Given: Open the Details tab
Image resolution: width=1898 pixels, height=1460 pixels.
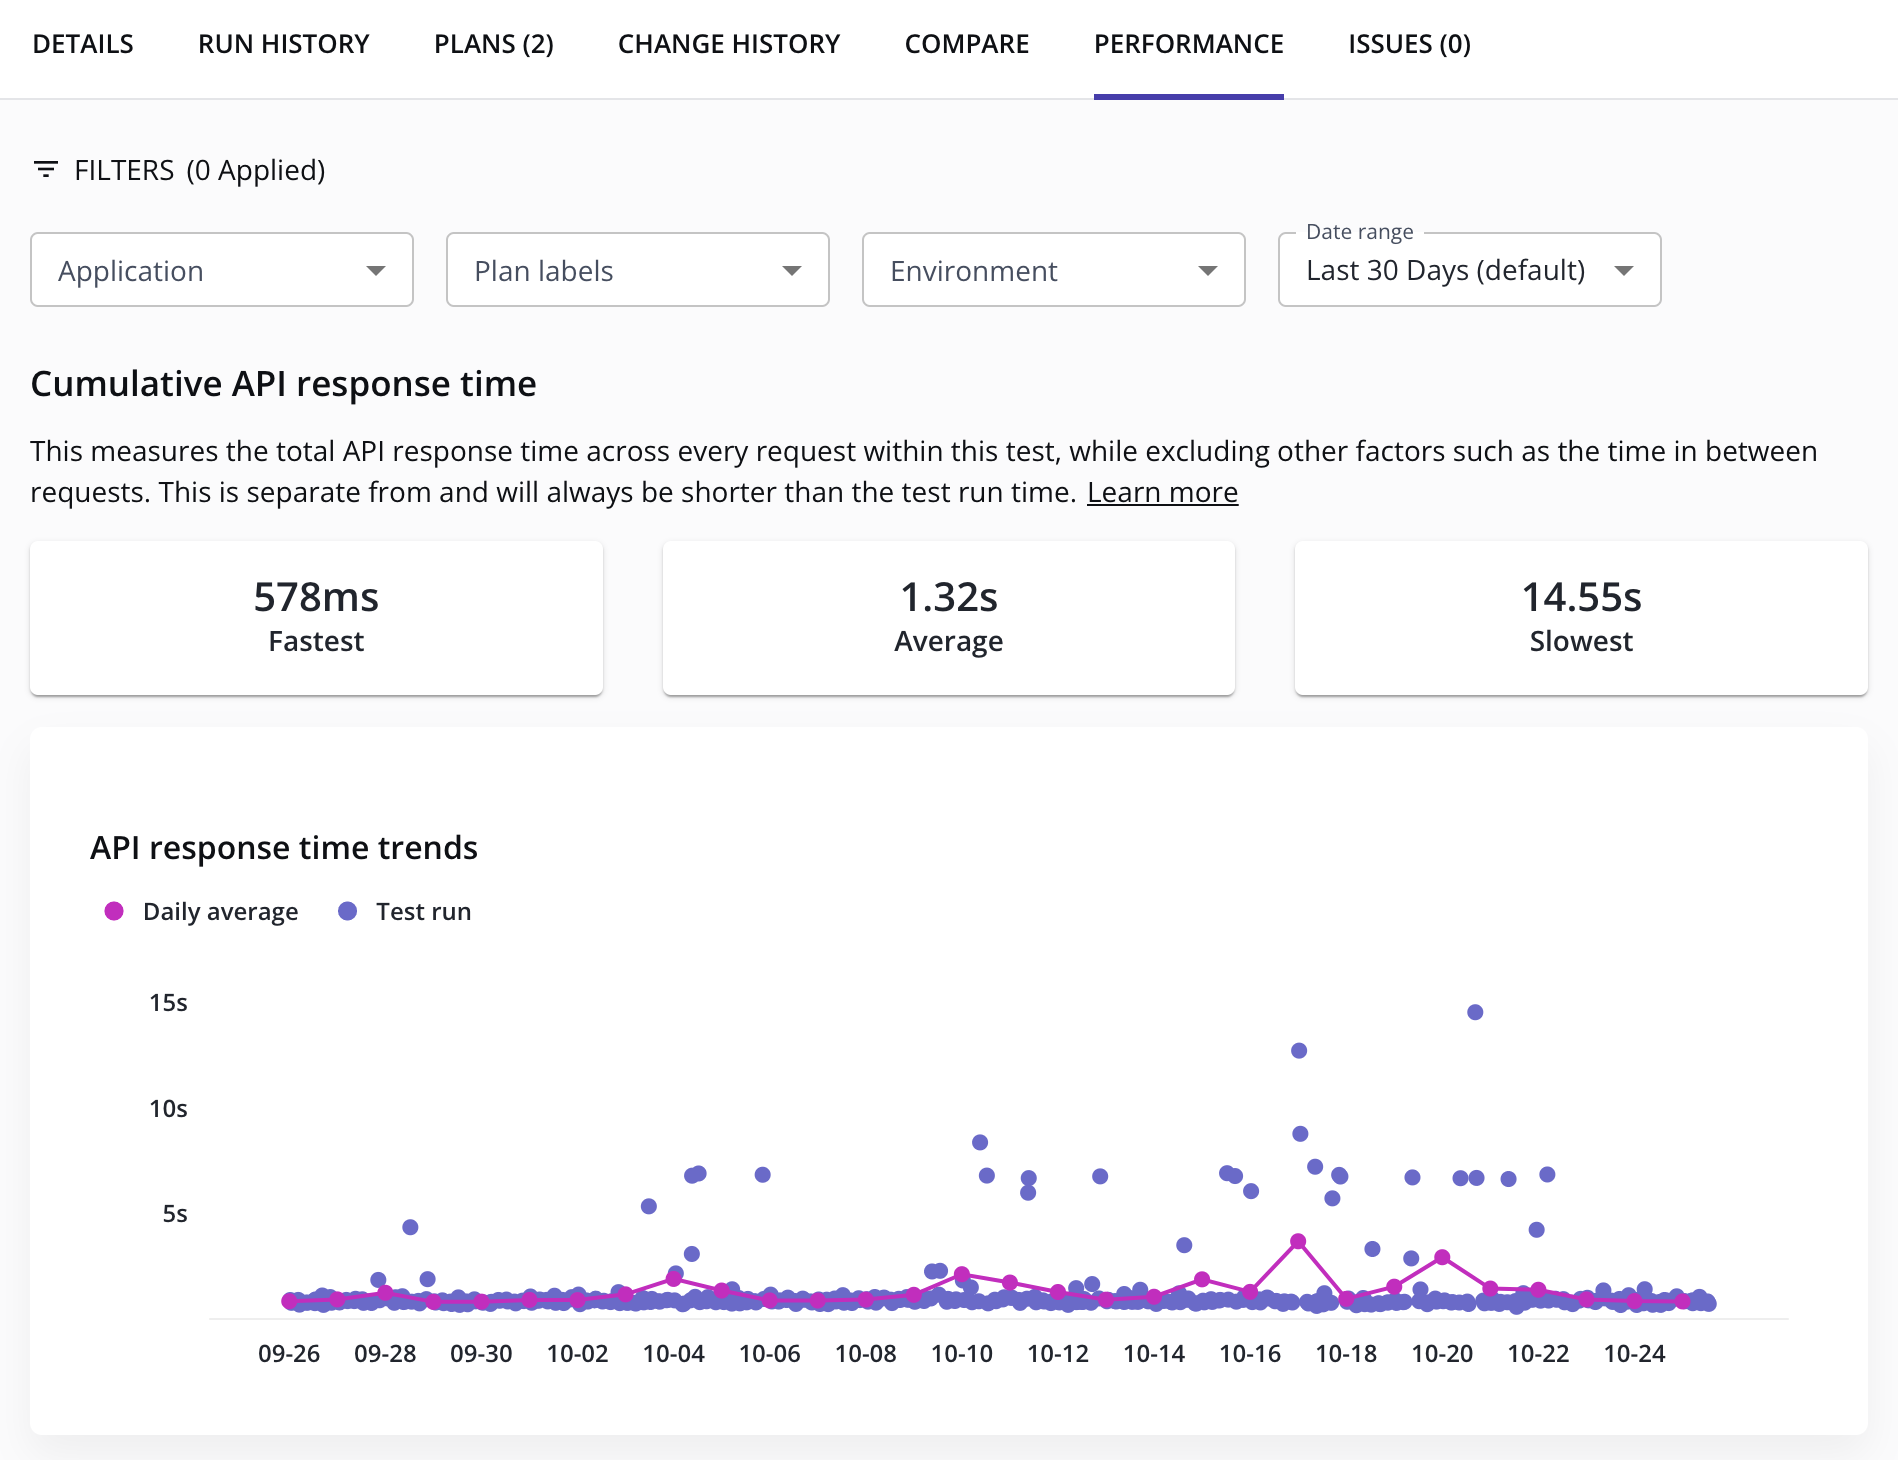Looking at the screenshot, I should click(x=83, y=44).
